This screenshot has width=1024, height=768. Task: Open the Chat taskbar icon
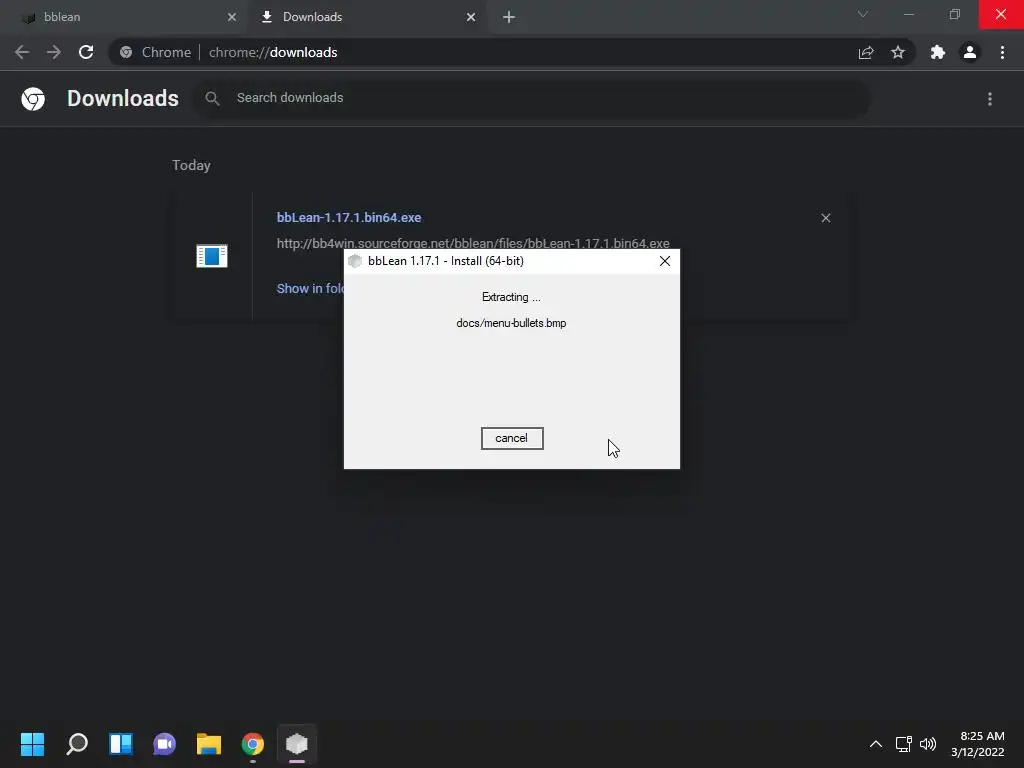165,744
